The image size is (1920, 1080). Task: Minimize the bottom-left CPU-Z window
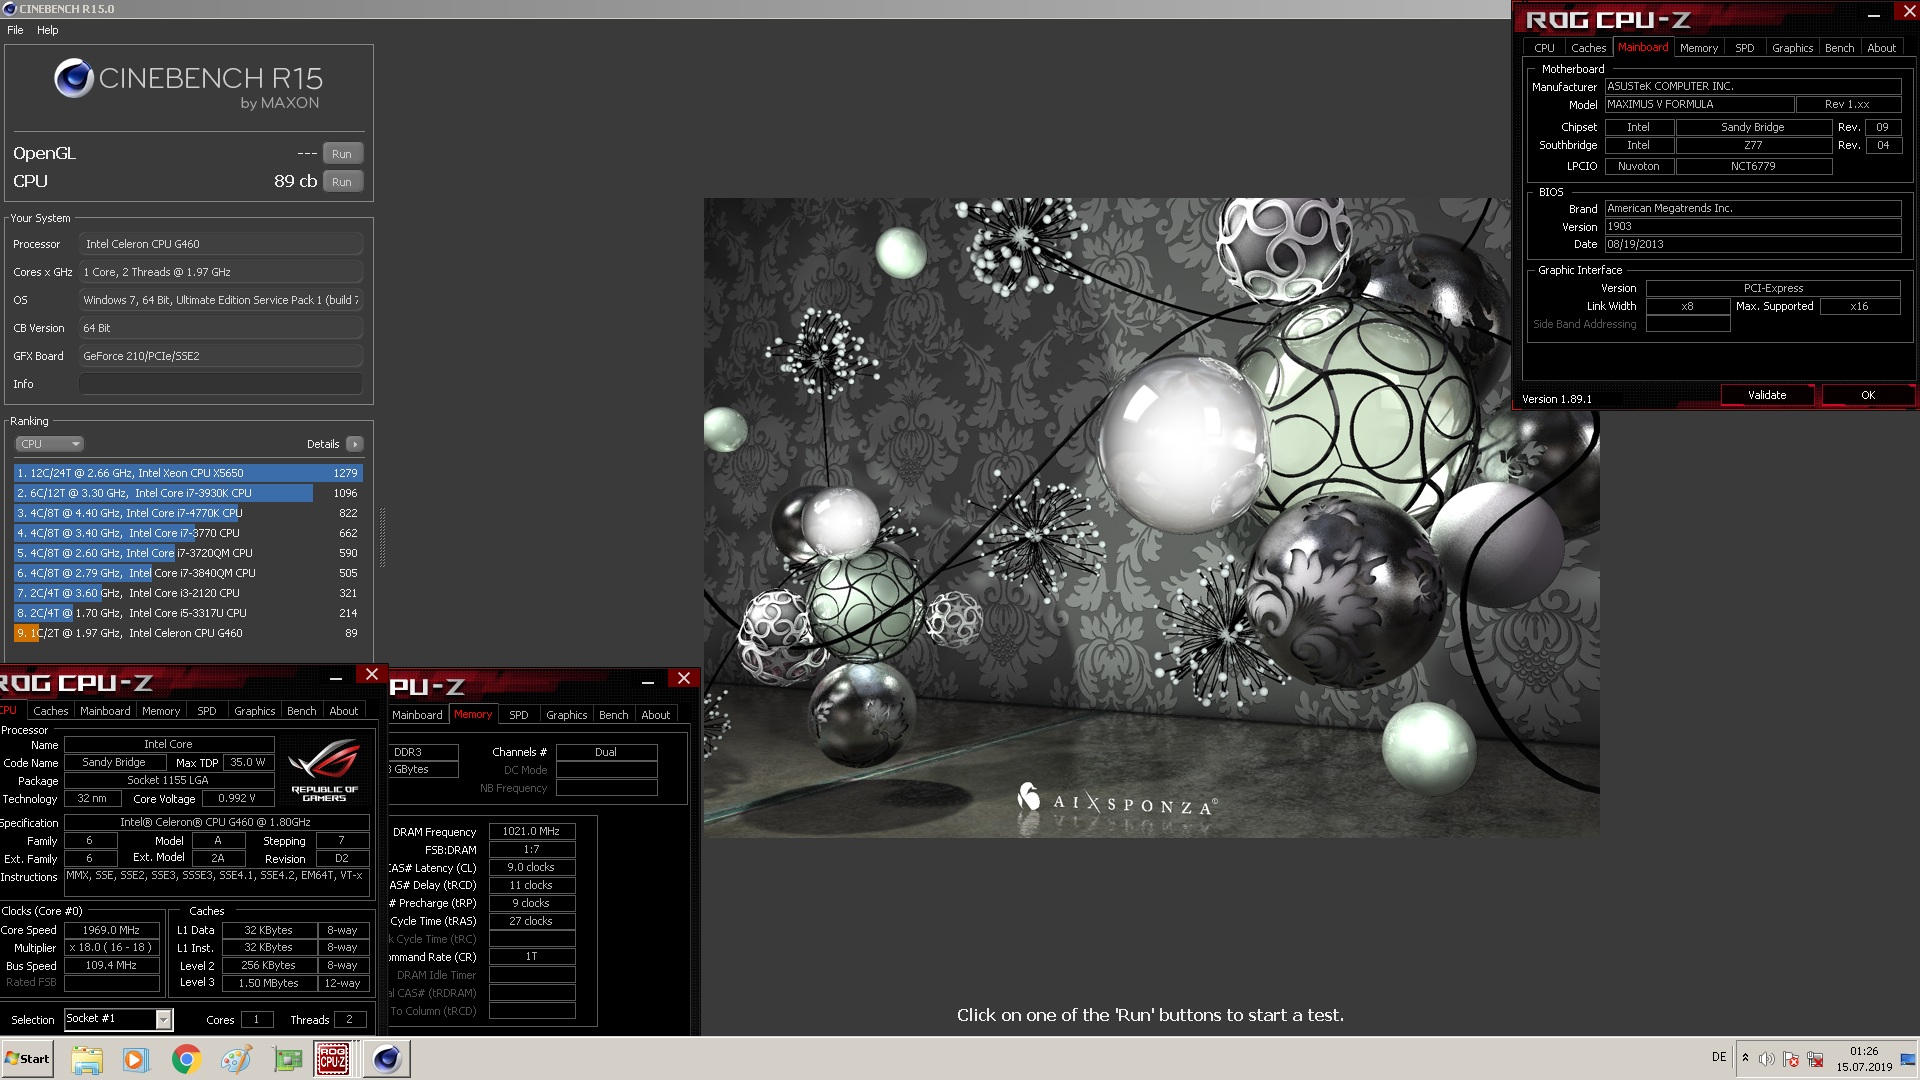pyautogui.click(x=336, y=678)
